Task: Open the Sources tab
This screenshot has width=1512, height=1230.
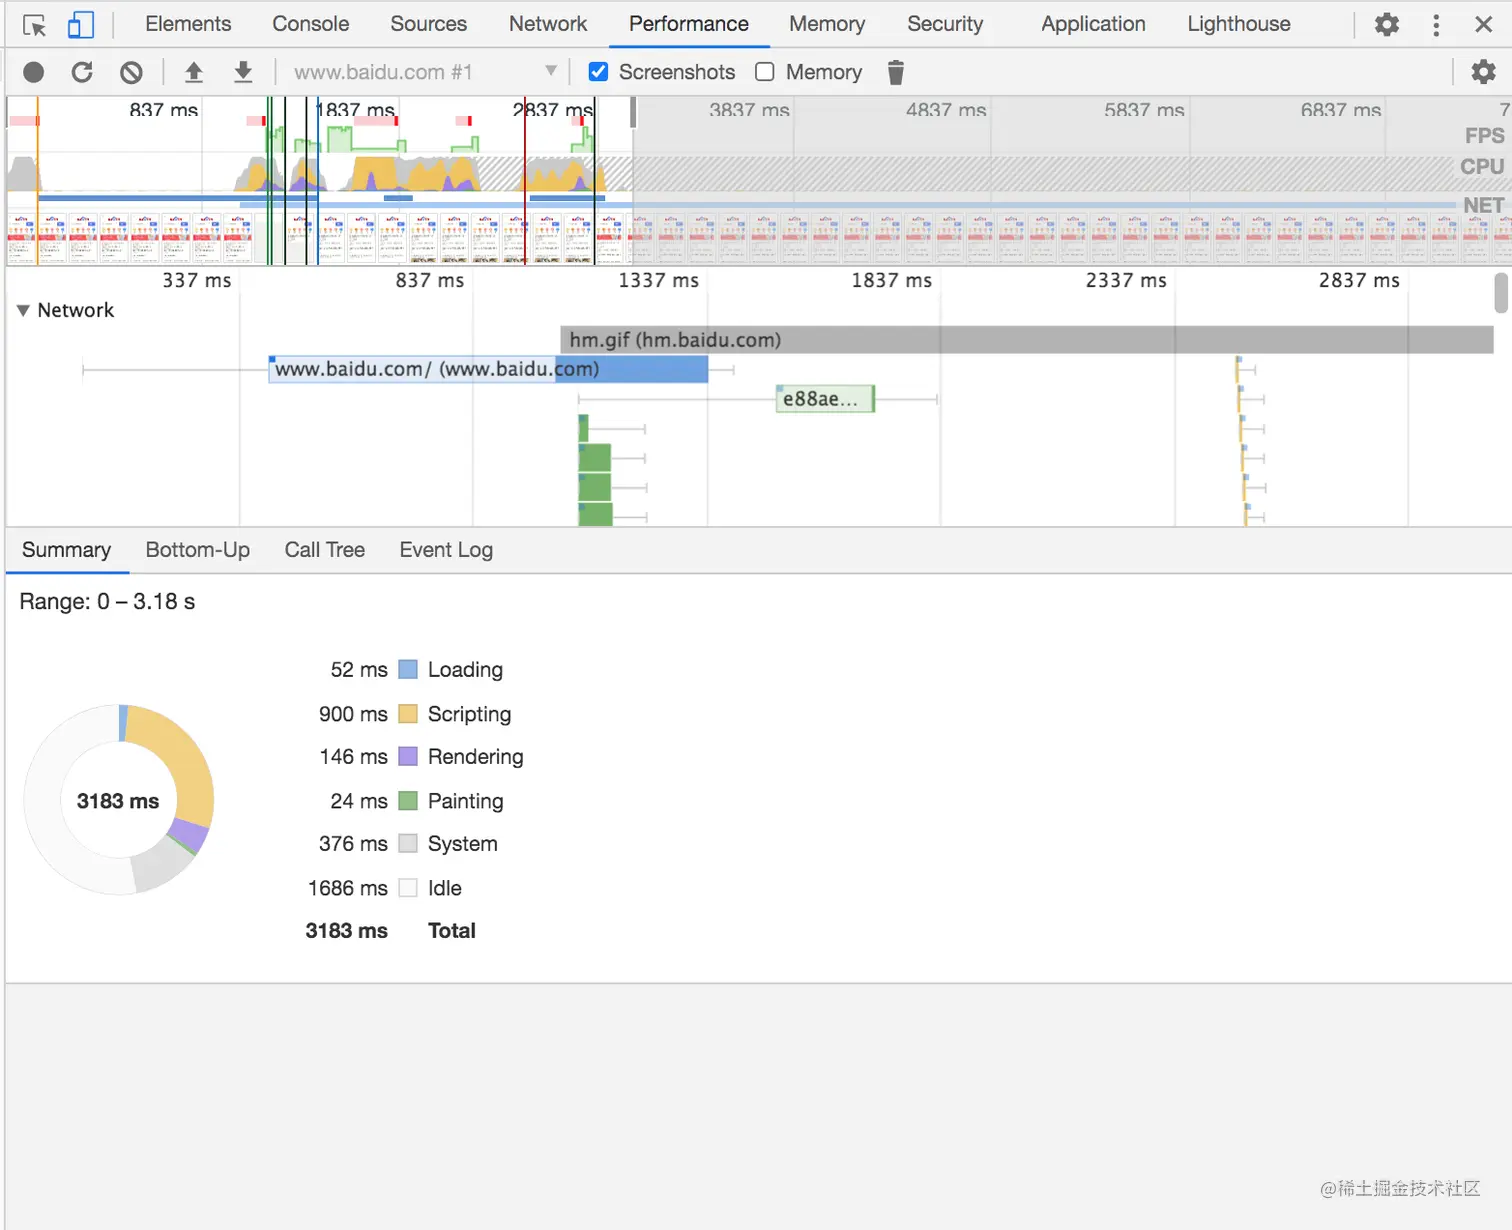Action: [x=429, y=24]
